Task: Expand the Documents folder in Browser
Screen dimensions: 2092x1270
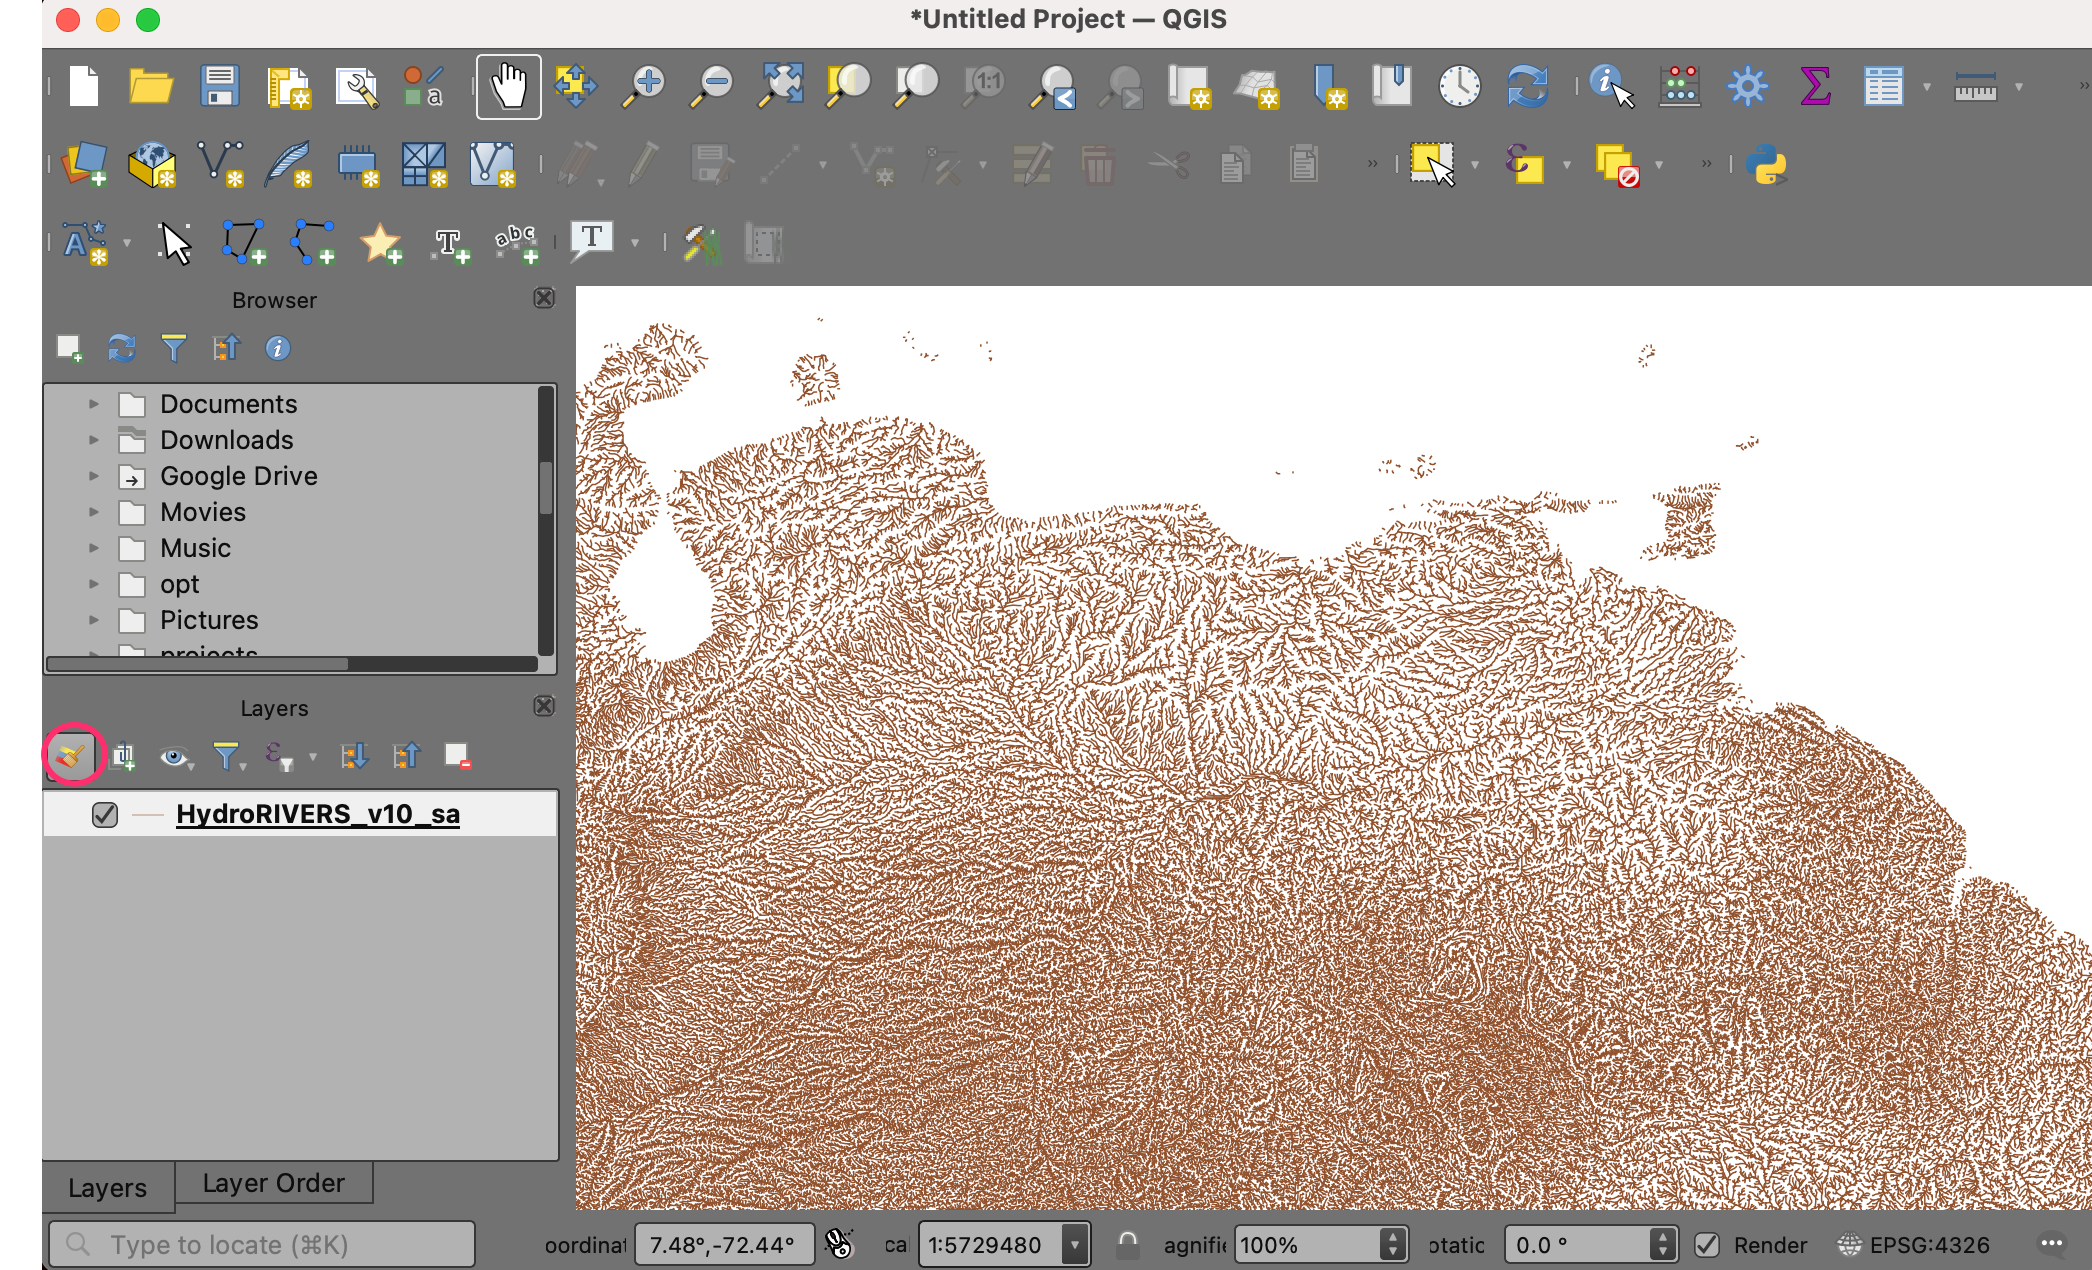Action: click(x=94, y=404)
